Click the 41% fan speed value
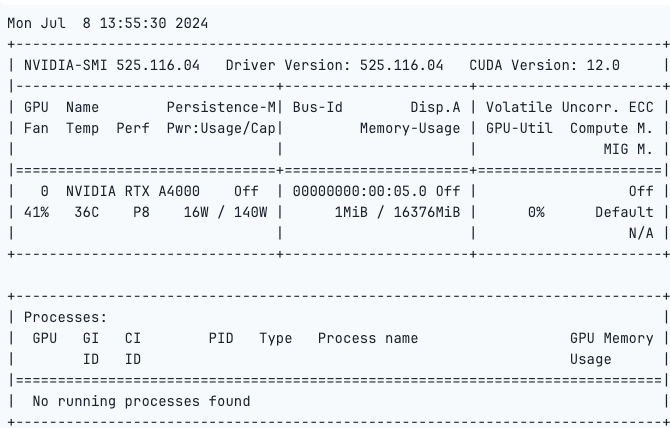The image size is (670, 428). [36, 212]
